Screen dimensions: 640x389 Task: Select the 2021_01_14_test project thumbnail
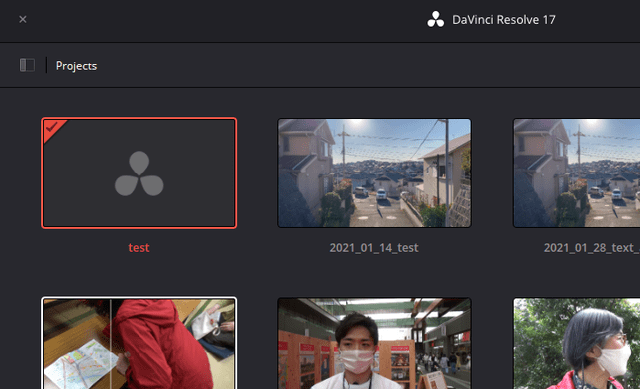click(374, 173)
